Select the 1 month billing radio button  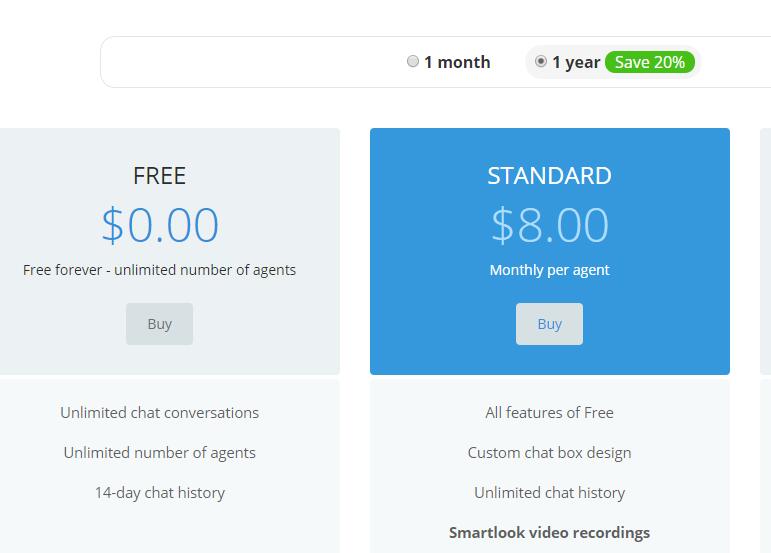point(413,61)
